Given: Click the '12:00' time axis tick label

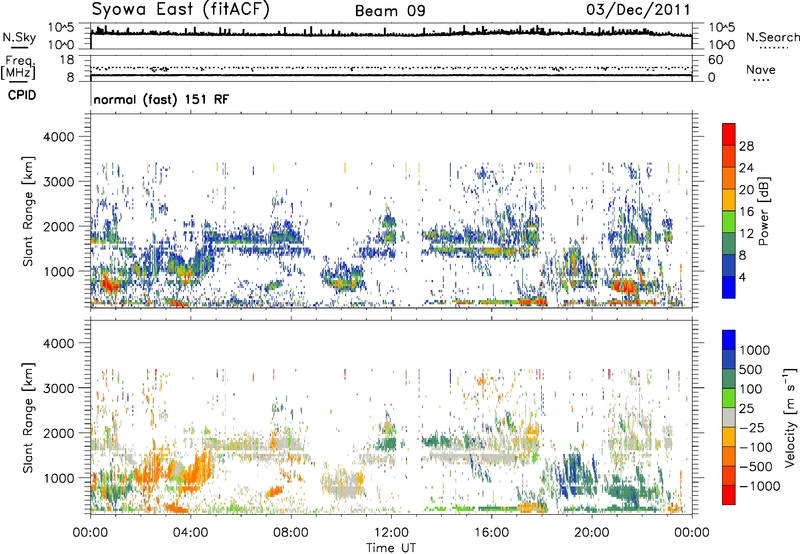Looking at the screenshot, I should [x=391, y=533].
